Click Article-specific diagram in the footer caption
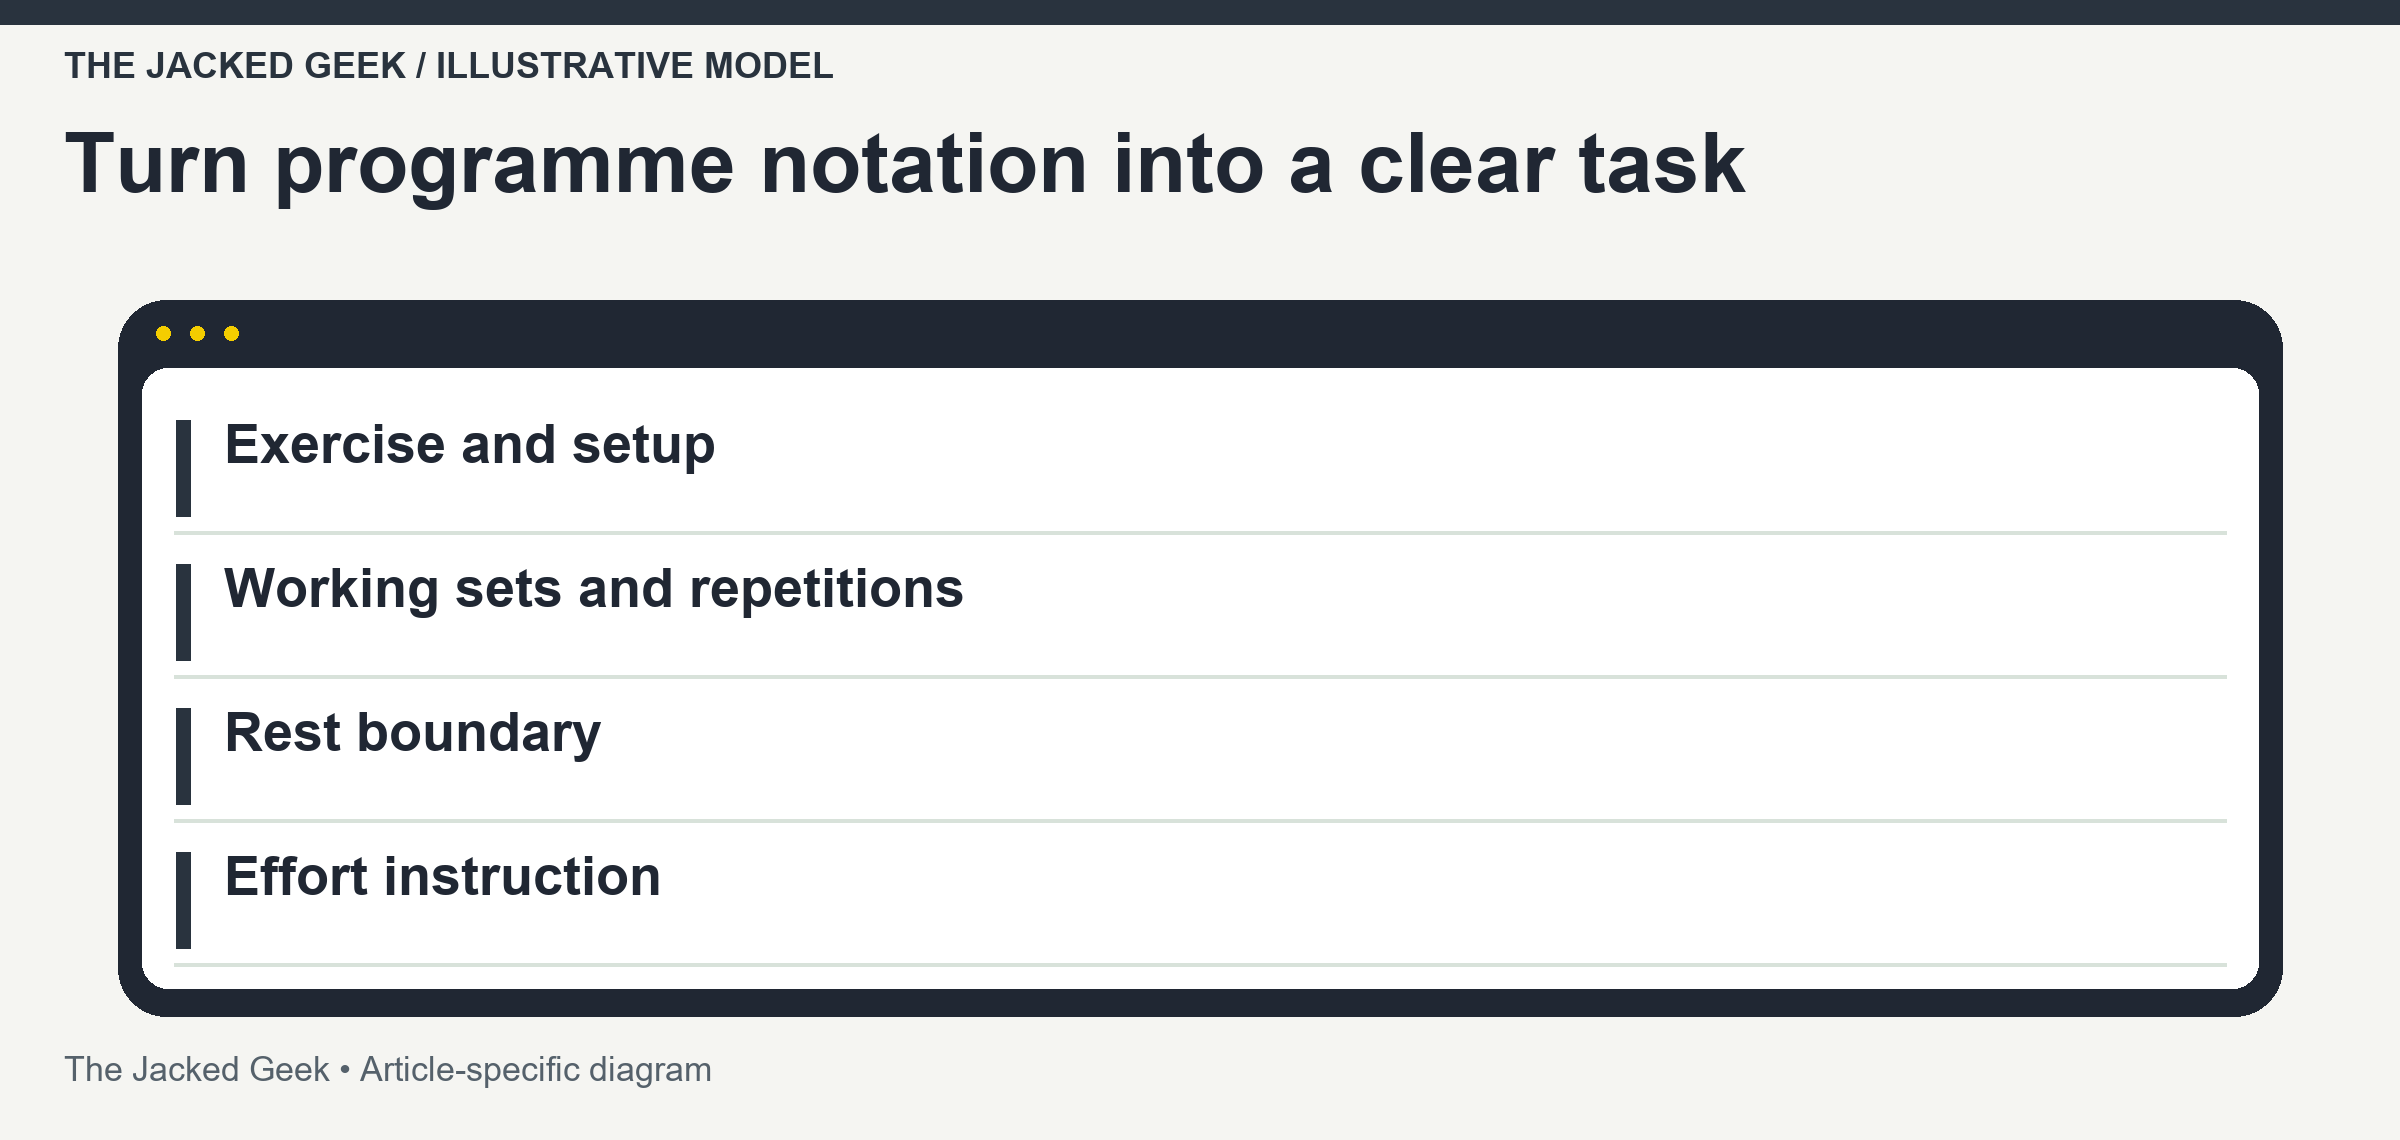2400x1140 pixels. 536,1070
